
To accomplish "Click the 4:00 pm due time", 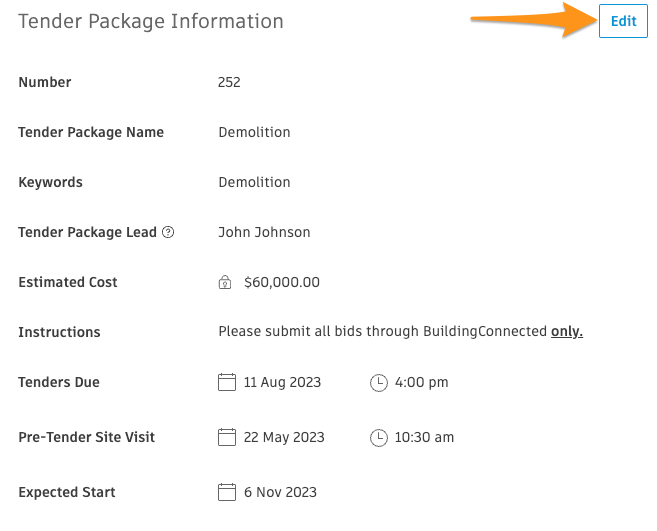I will click(x=422, y=382).
